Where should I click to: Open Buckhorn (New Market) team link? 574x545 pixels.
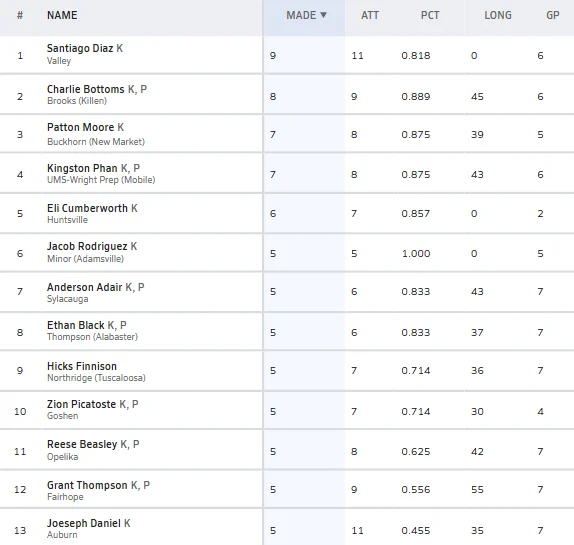click(96, 142)
